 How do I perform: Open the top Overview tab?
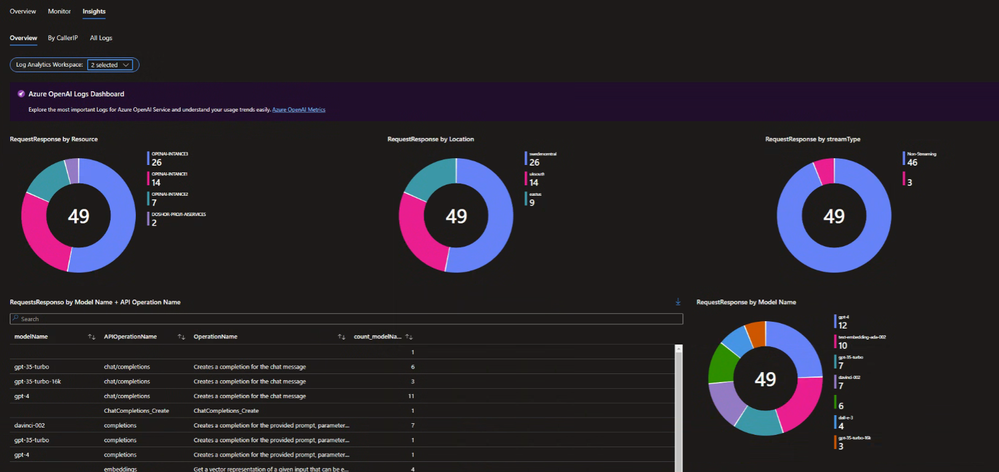[x=23, y=11]
